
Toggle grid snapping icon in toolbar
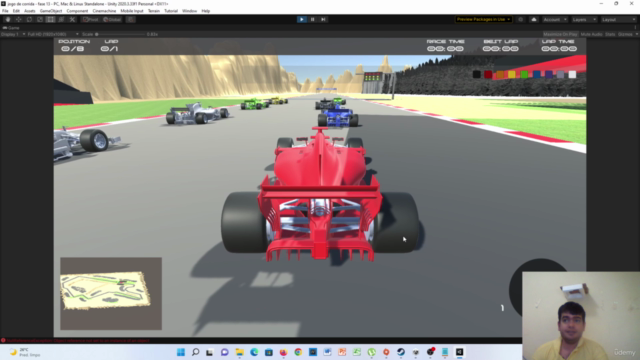(130, 19)
